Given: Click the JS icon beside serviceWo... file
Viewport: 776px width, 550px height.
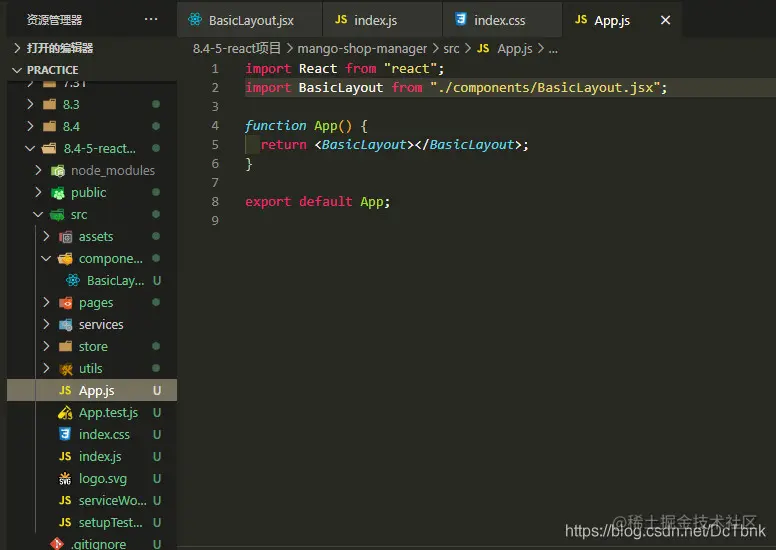Looking at the screenshot, I should 65,500.
